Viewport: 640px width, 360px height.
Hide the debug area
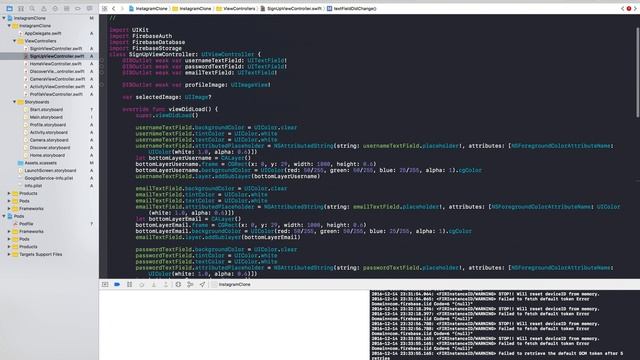pos(105,284)
